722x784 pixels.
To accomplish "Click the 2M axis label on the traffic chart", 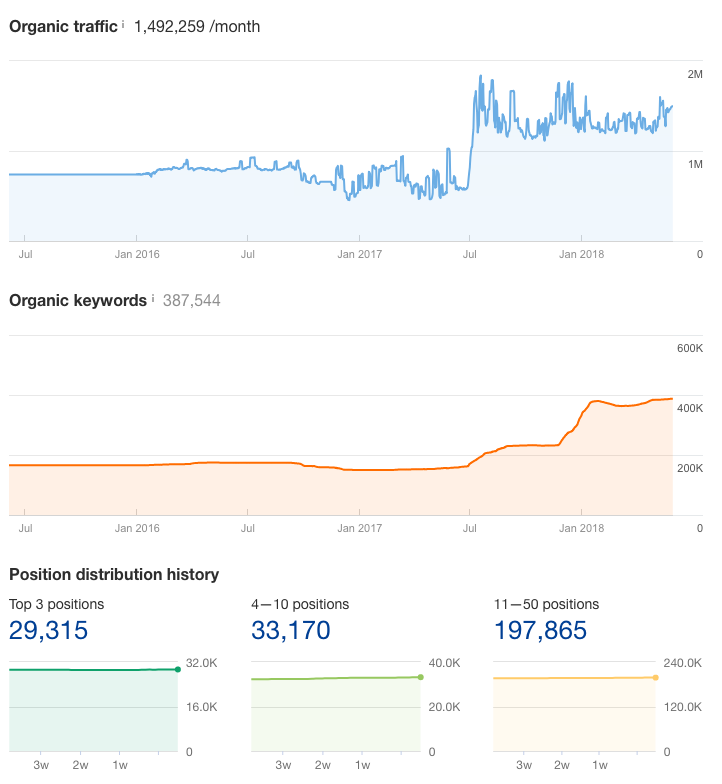I will coord(695,74).
